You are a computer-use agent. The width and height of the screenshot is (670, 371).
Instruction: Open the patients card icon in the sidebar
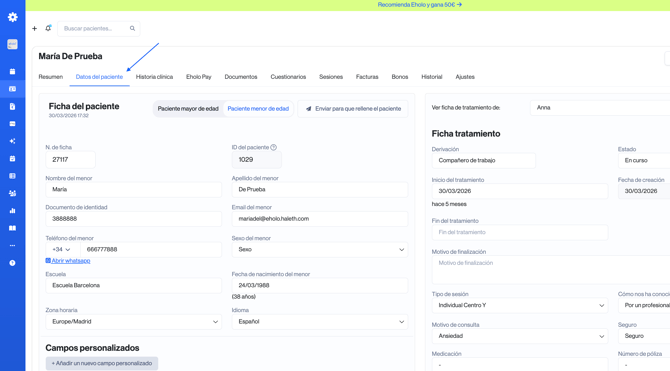[12, 89]
